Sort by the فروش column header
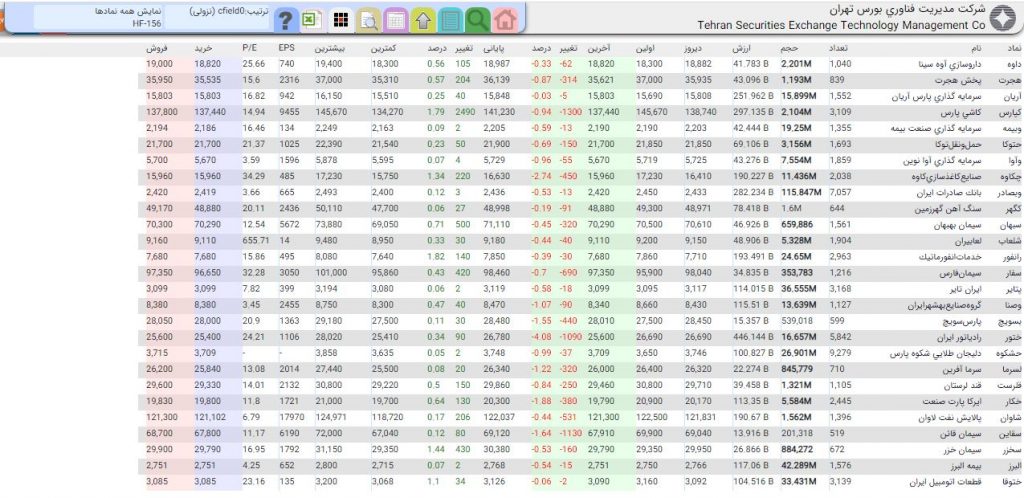Screen dimensions: 1024x498 157,48
